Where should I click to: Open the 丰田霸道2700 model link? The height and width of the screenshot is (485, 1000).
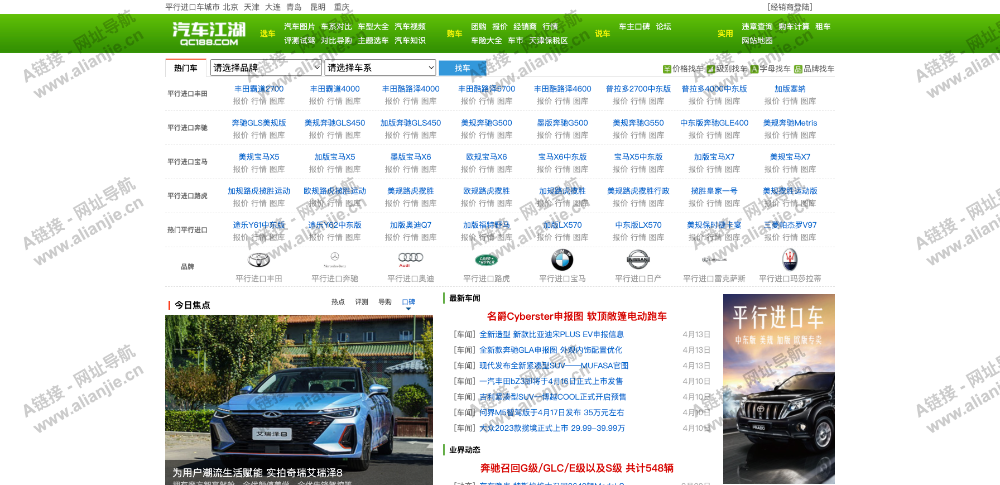pos(259,89)
